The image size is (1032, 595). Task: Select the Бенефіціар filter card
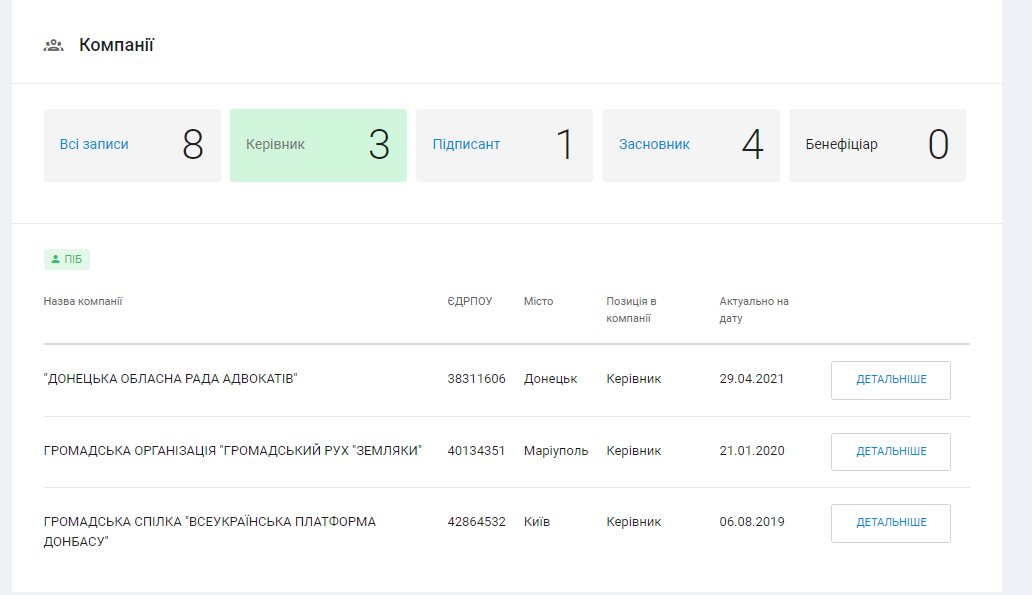pyautogui.click(x=877, y=145)
